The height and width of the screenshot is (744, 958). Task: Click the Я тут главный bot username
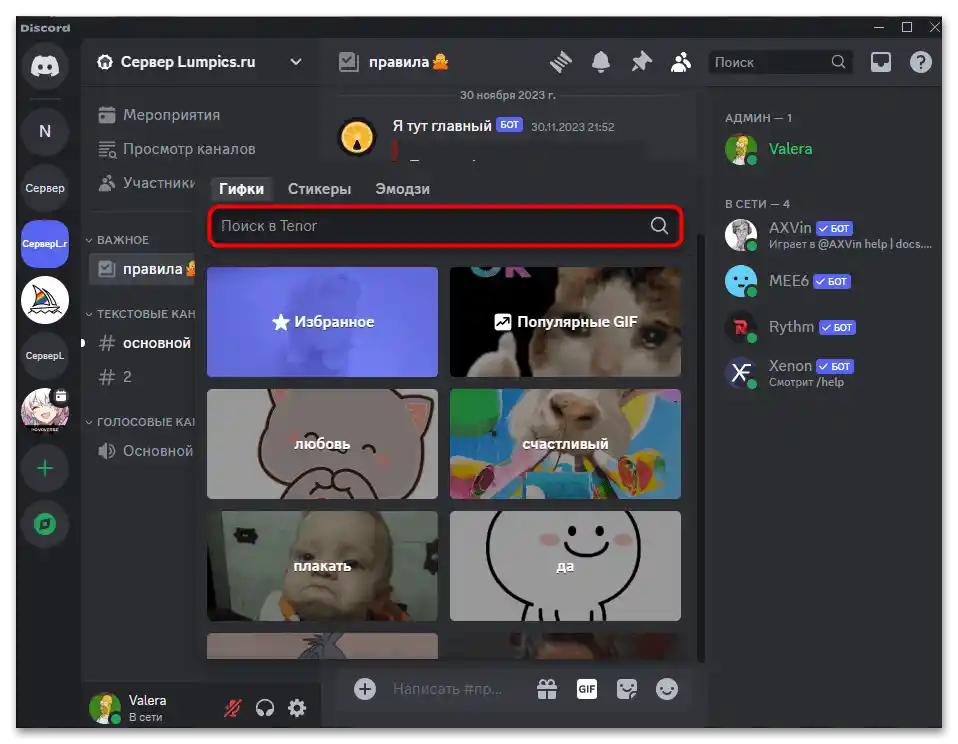(442, 126)
